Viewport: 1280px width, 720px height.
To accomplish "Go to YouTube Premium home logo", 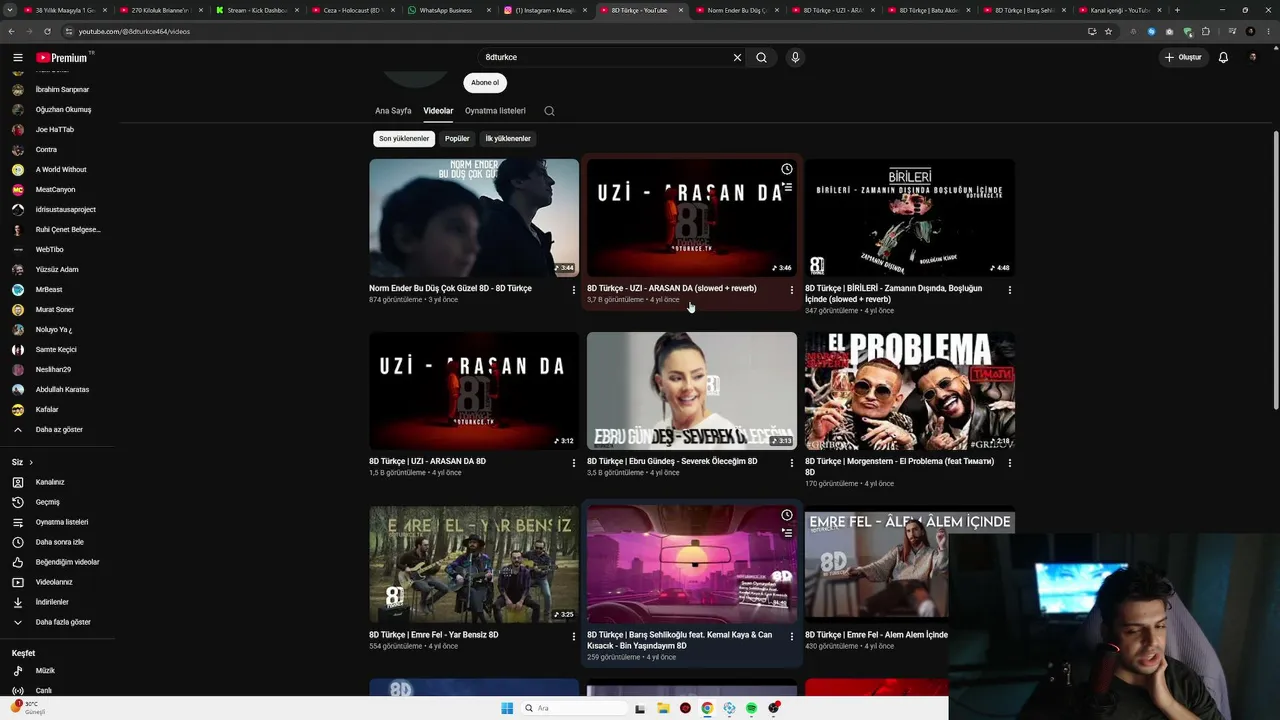I will tap(64, 57).
